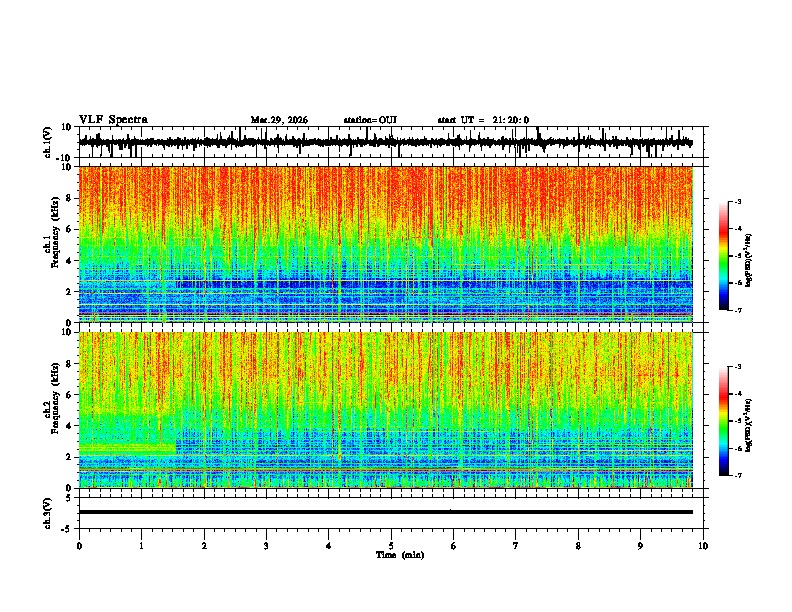The image size is (792, 612).
Task: Click the -7 label on ch.2 color scale
Action: tap(737, 475)
